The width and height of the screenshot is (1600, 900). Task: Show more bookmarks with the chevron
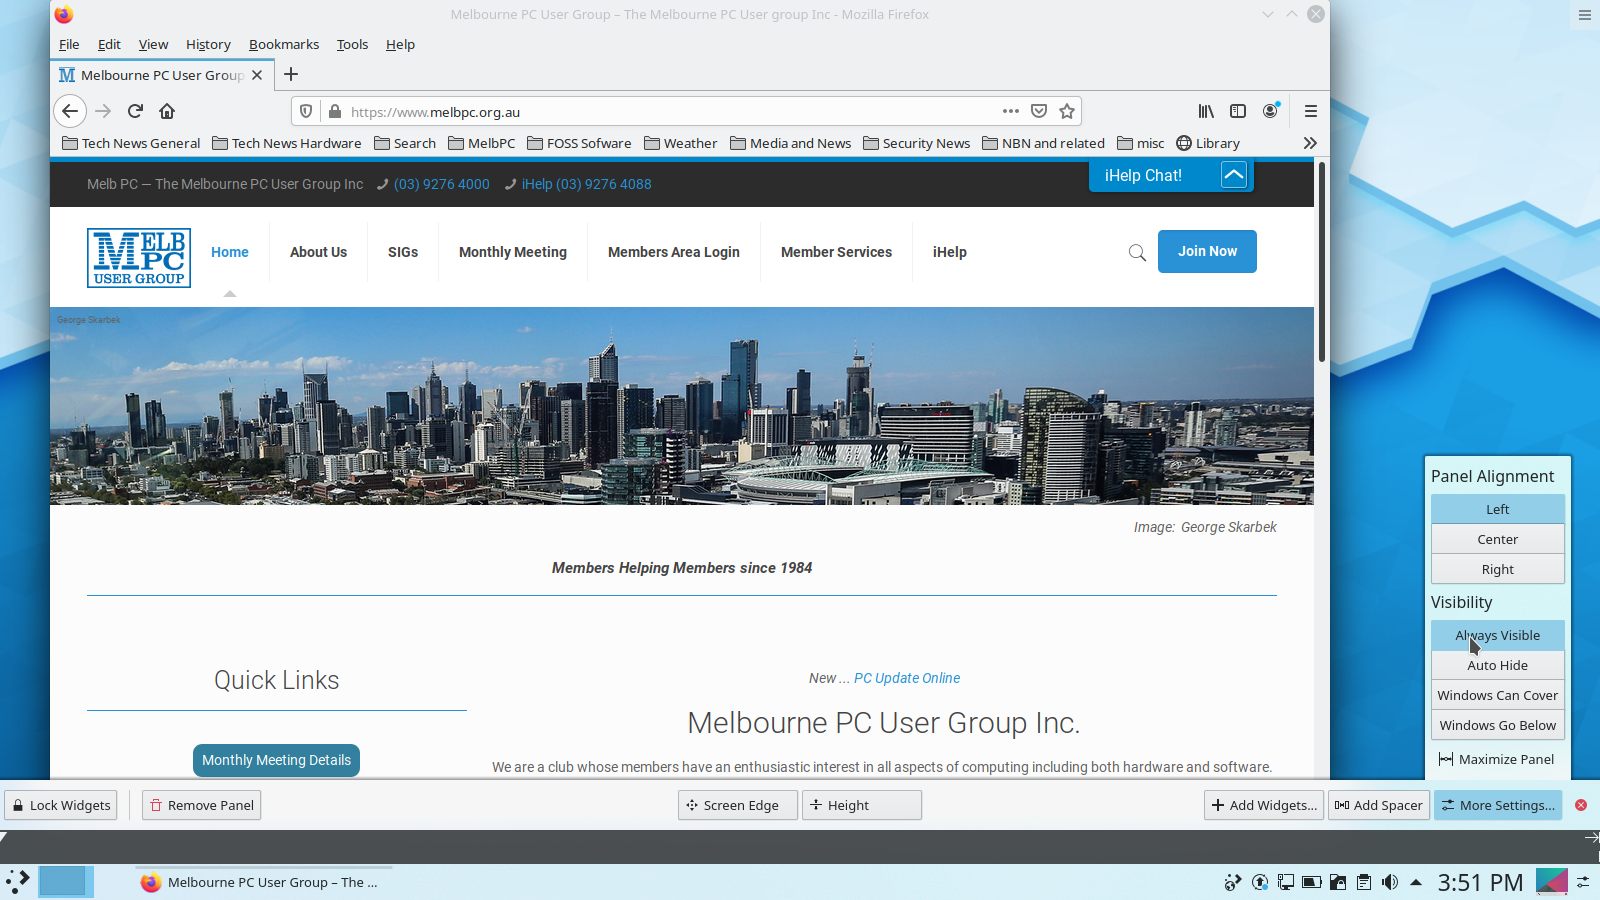tap(1310, 143)
